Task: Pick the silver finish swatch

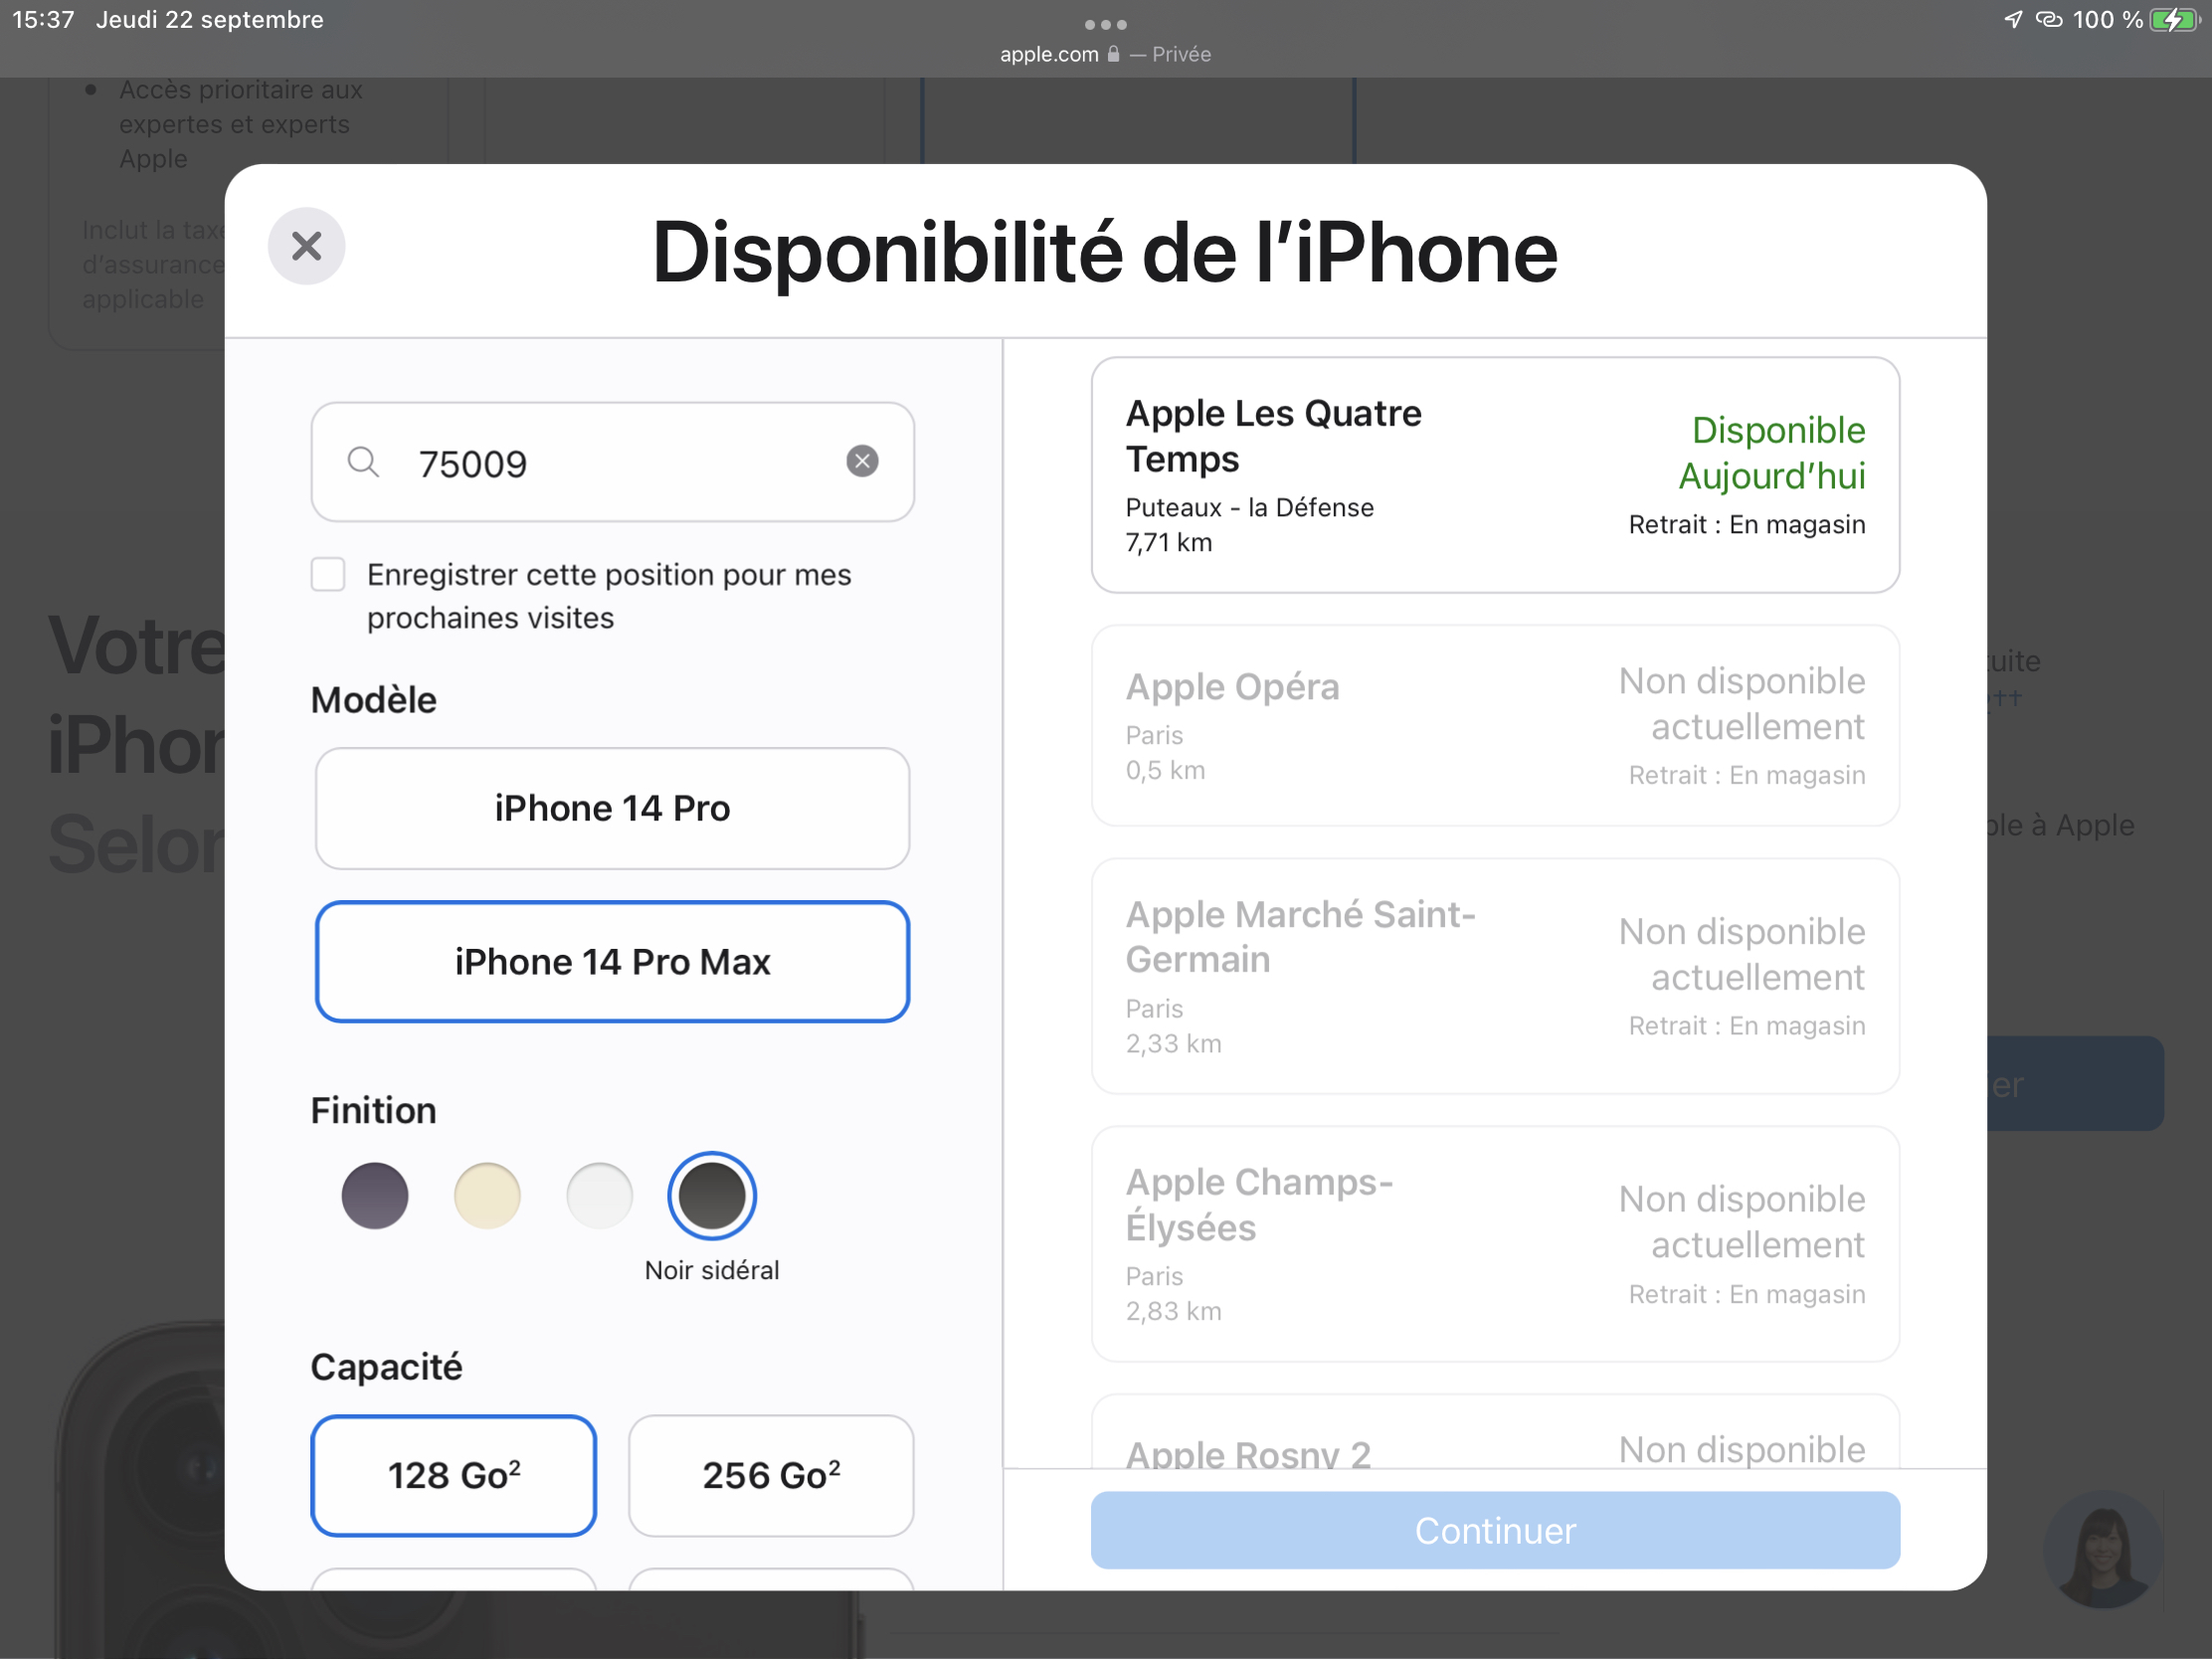Action: pos(599,1195)
